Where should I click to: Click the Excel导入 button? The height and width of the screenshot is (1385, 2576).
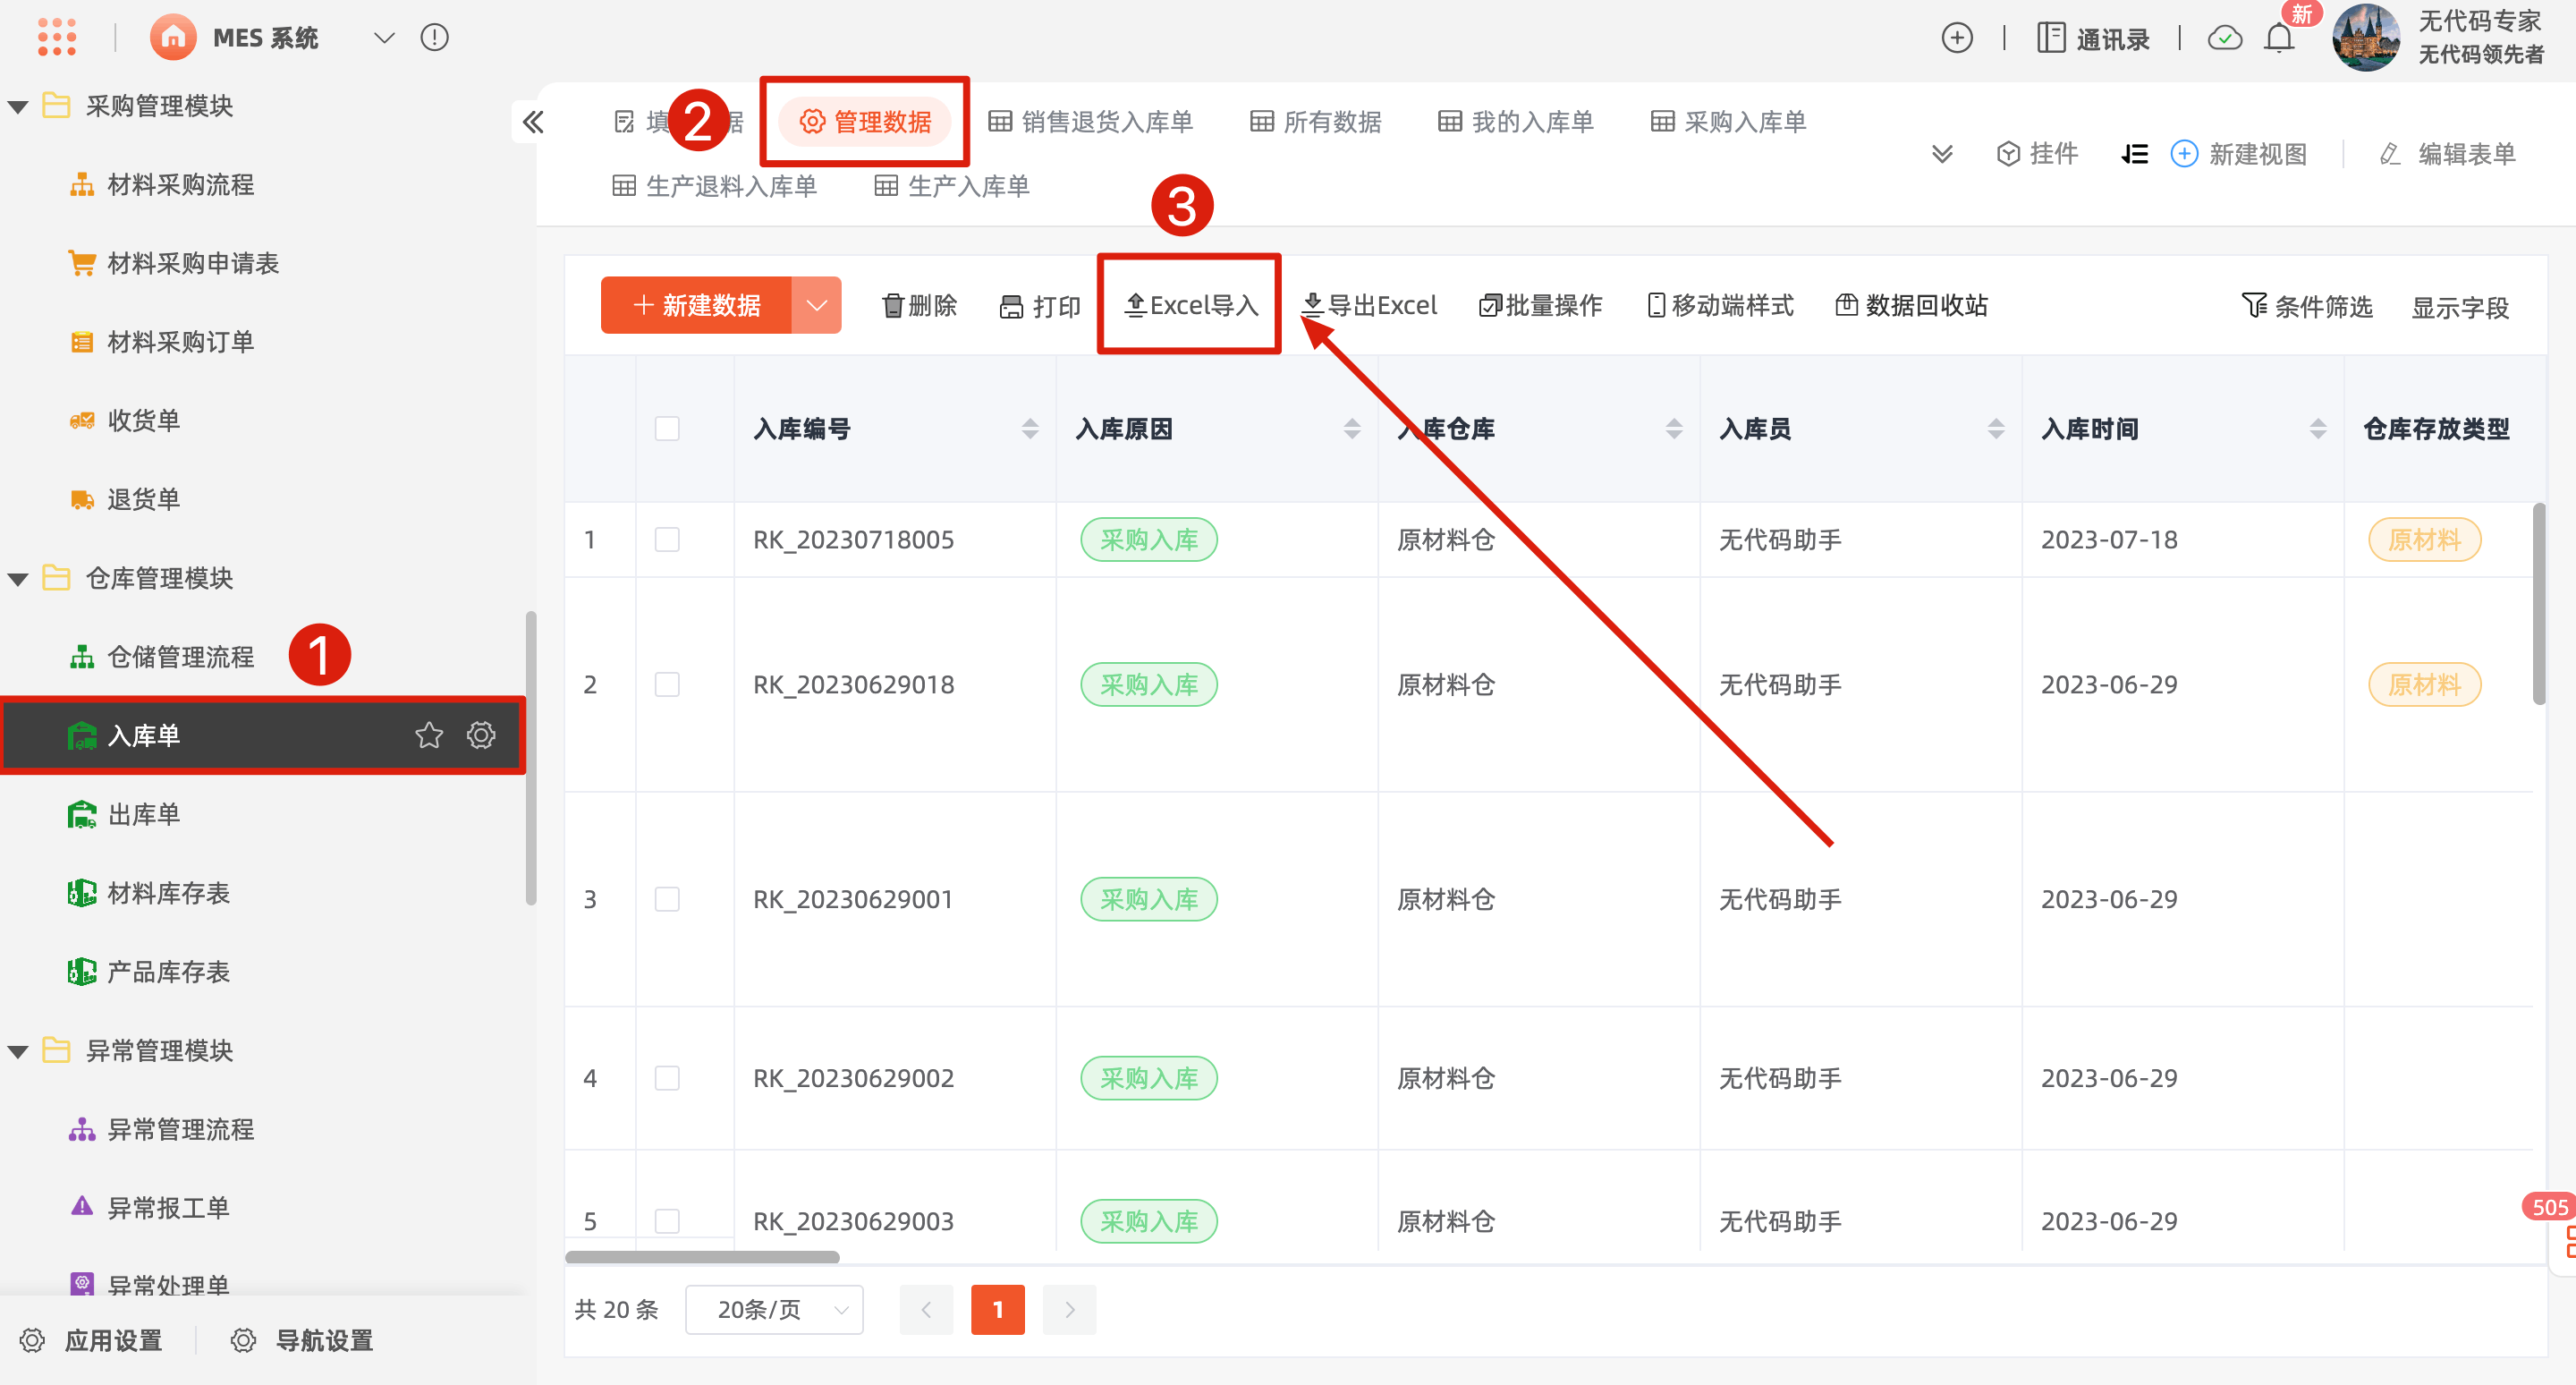[1190, 305]
